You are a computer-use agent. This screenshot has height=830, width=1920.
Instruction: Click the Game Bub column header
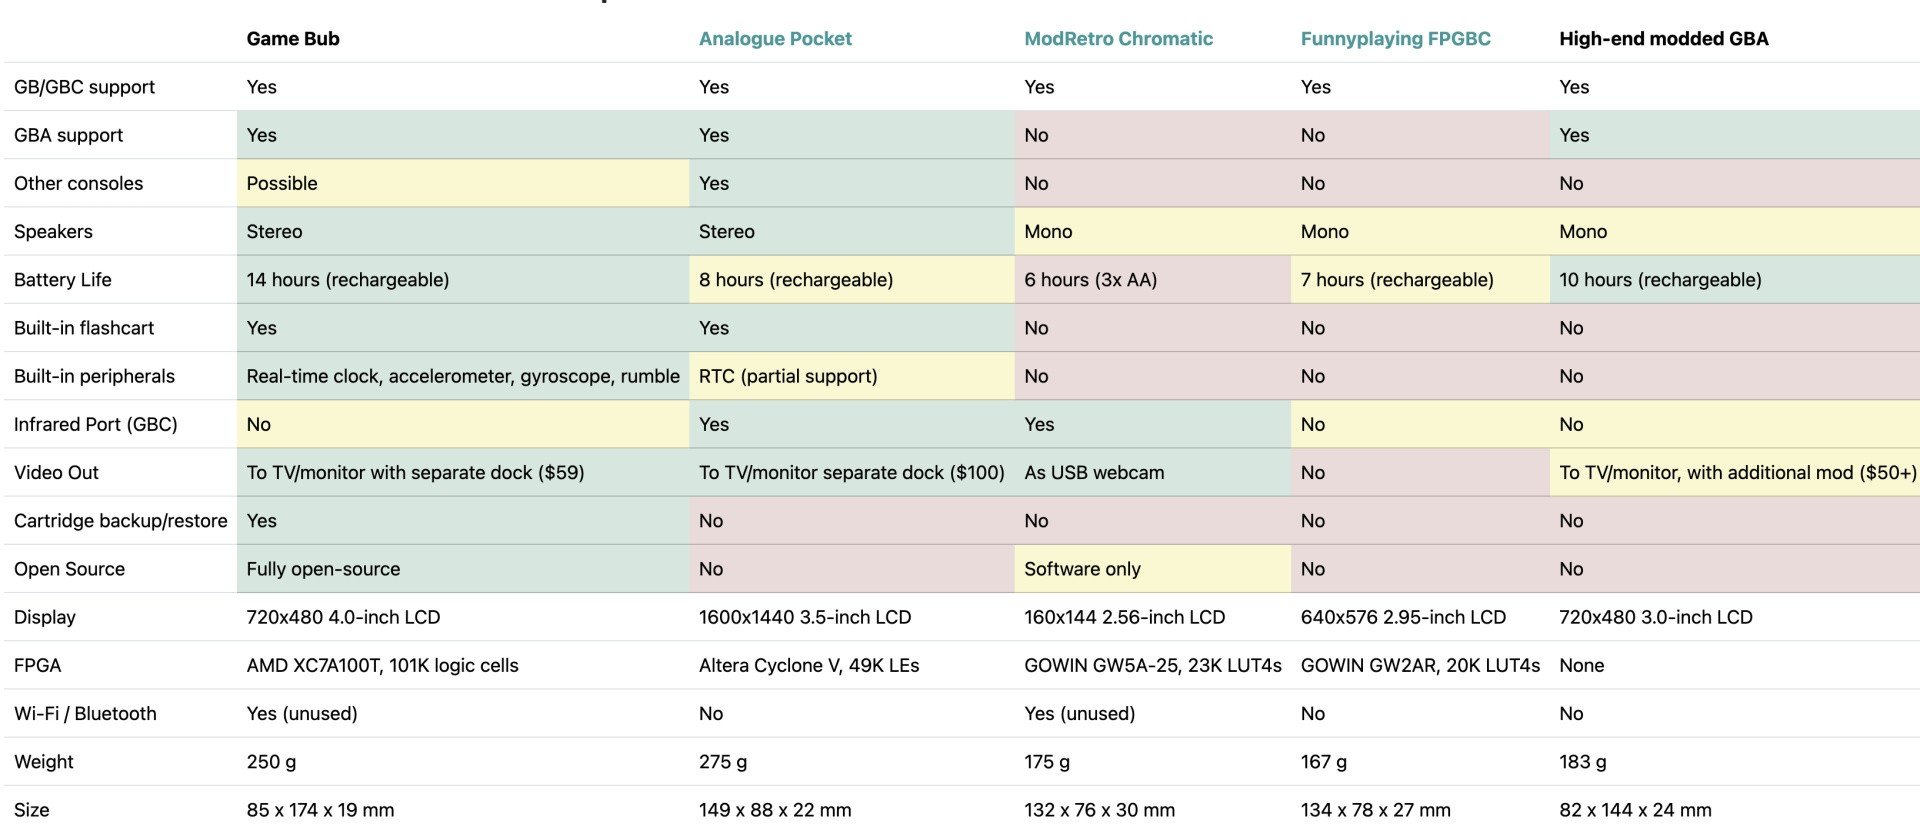pyautogui.click(x=293, y=39)
